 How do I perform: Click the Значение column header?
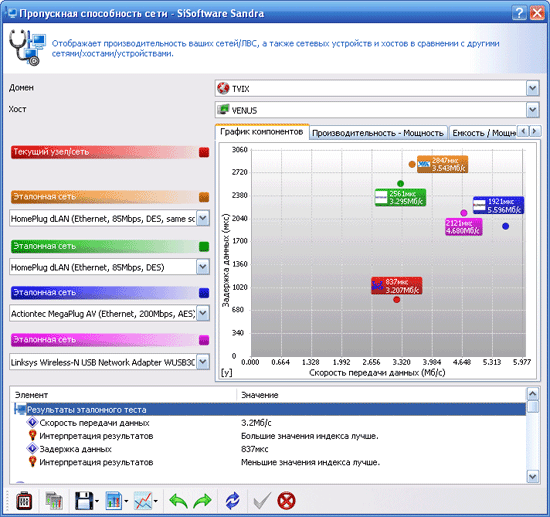(382, 395)
